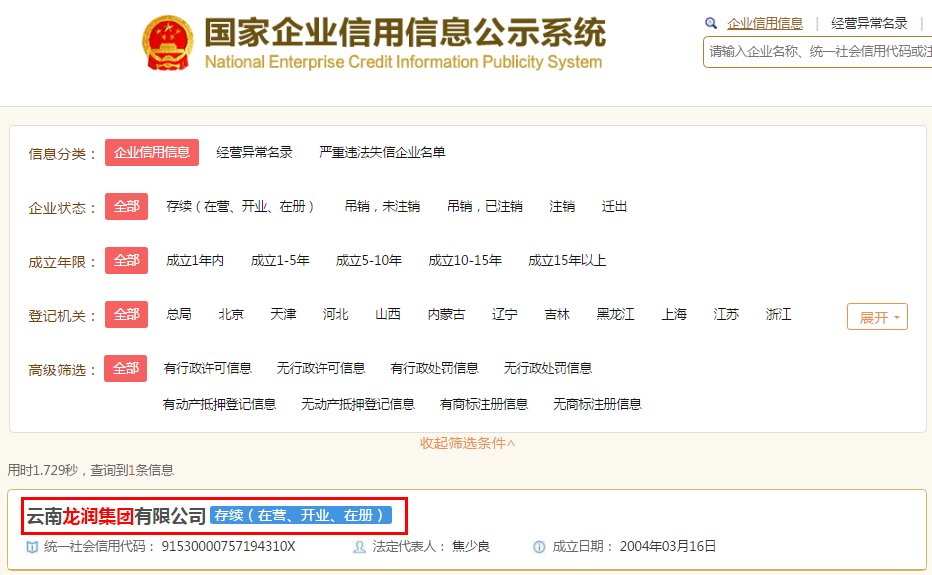Choose 北京 registration authority
The image size is (932, 575).
[231, 314]
